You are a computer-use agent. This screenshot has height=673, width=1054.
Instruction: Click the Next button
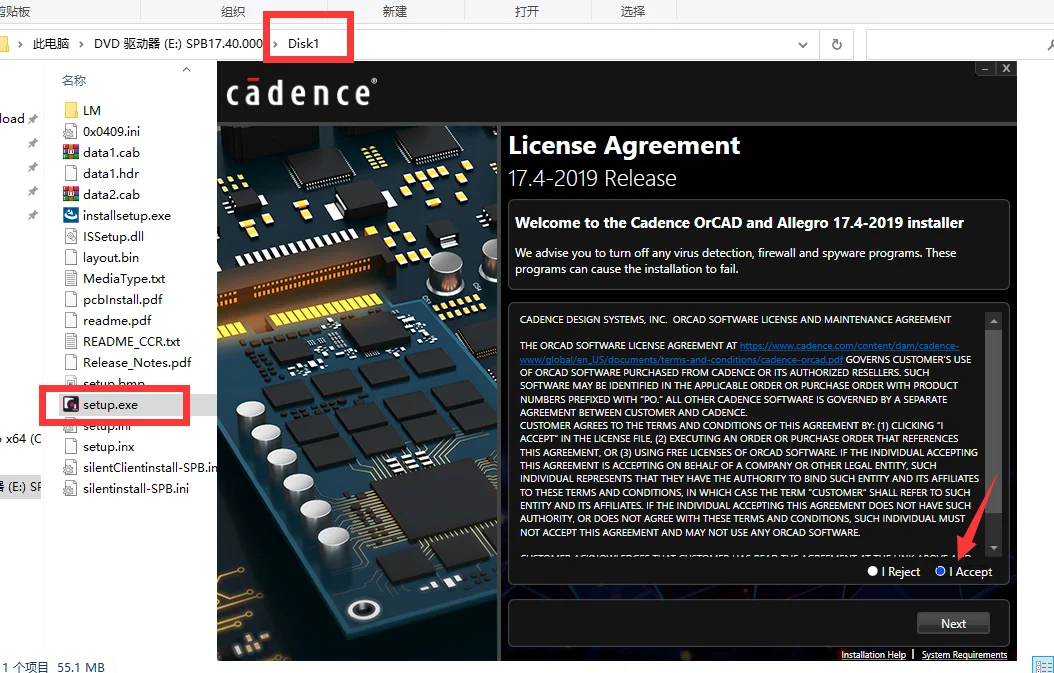pos(953,623)
